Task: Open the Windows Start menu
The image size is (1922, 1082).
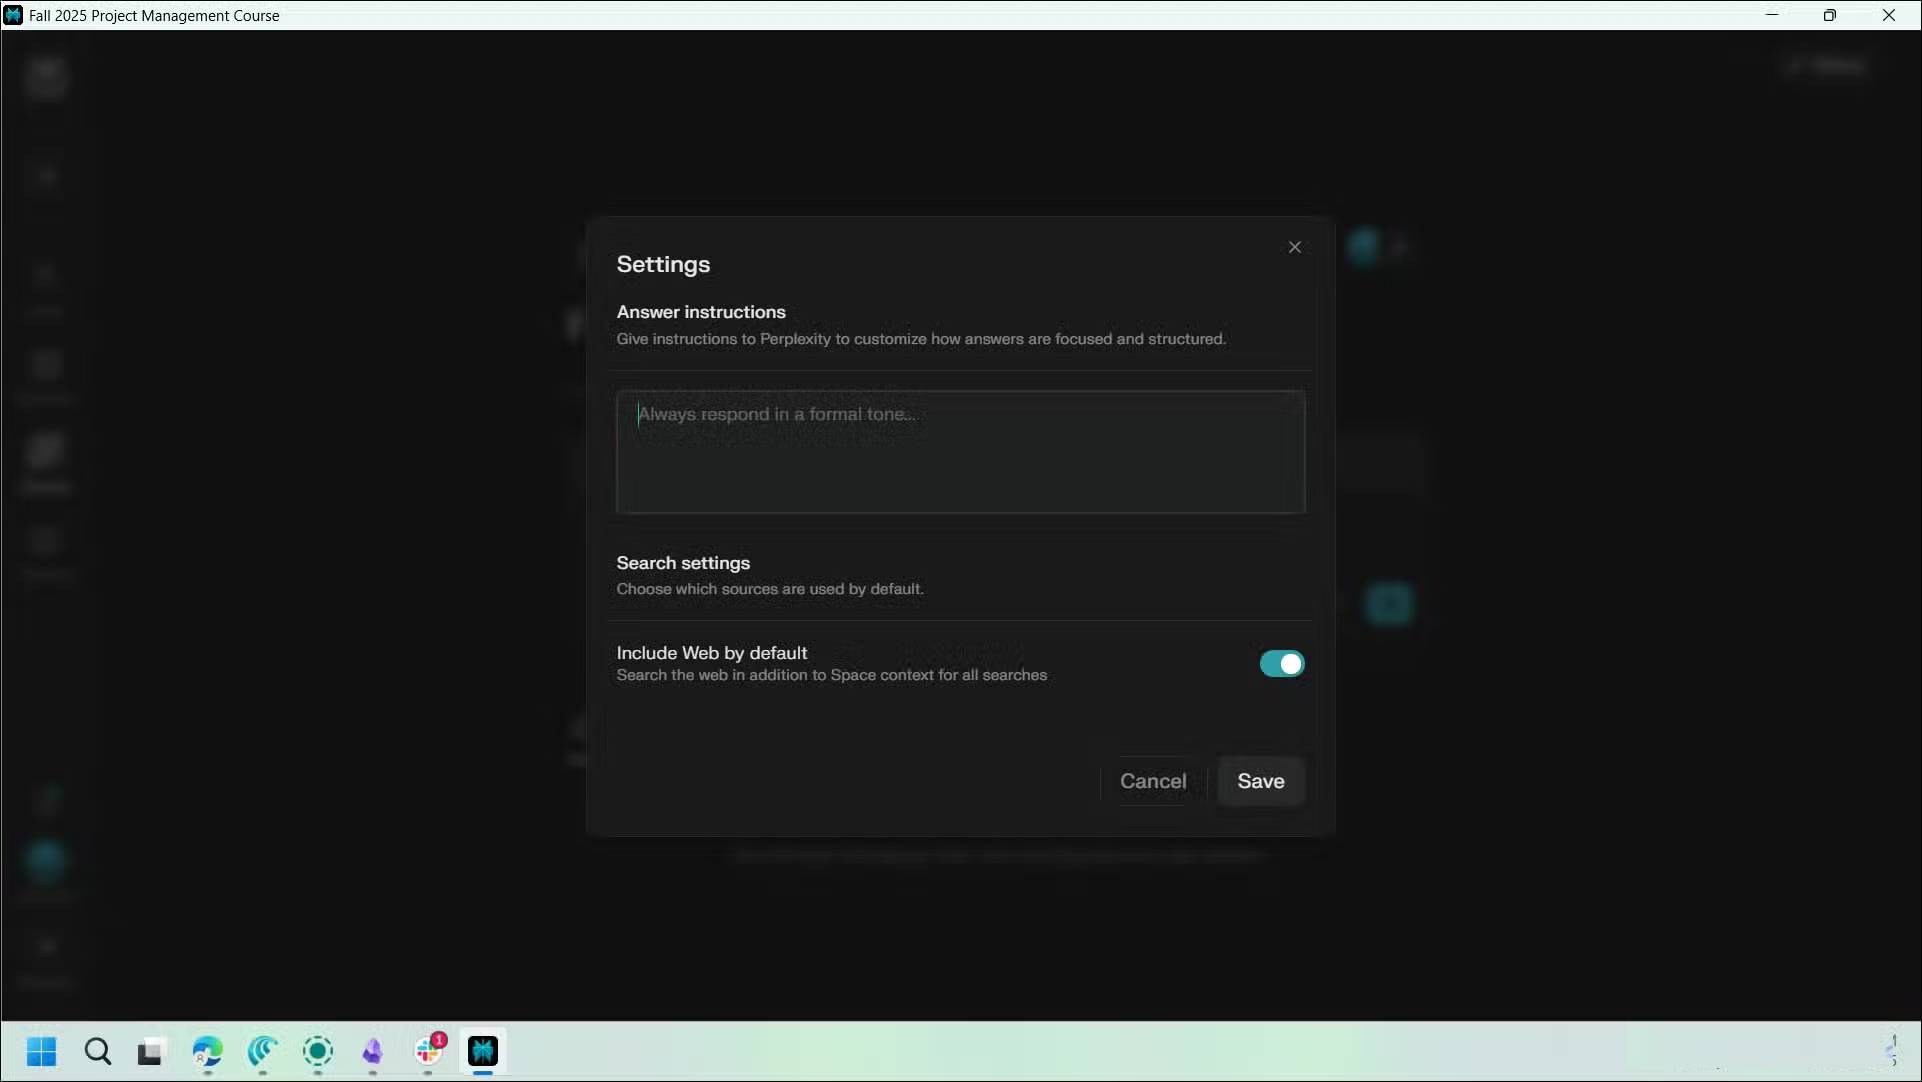Action: coord(42,1051)
